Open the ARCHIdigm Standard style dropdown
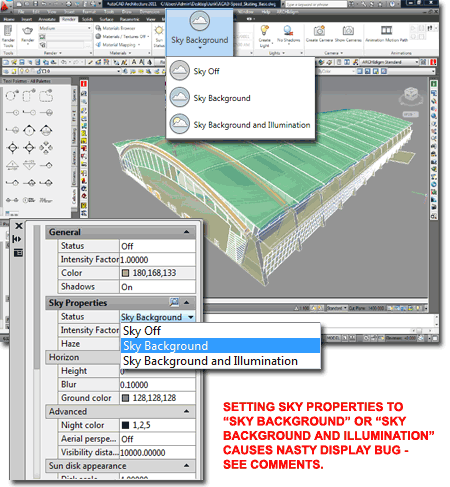This screenshot has width=450, height=487. [x=389, y=62]
